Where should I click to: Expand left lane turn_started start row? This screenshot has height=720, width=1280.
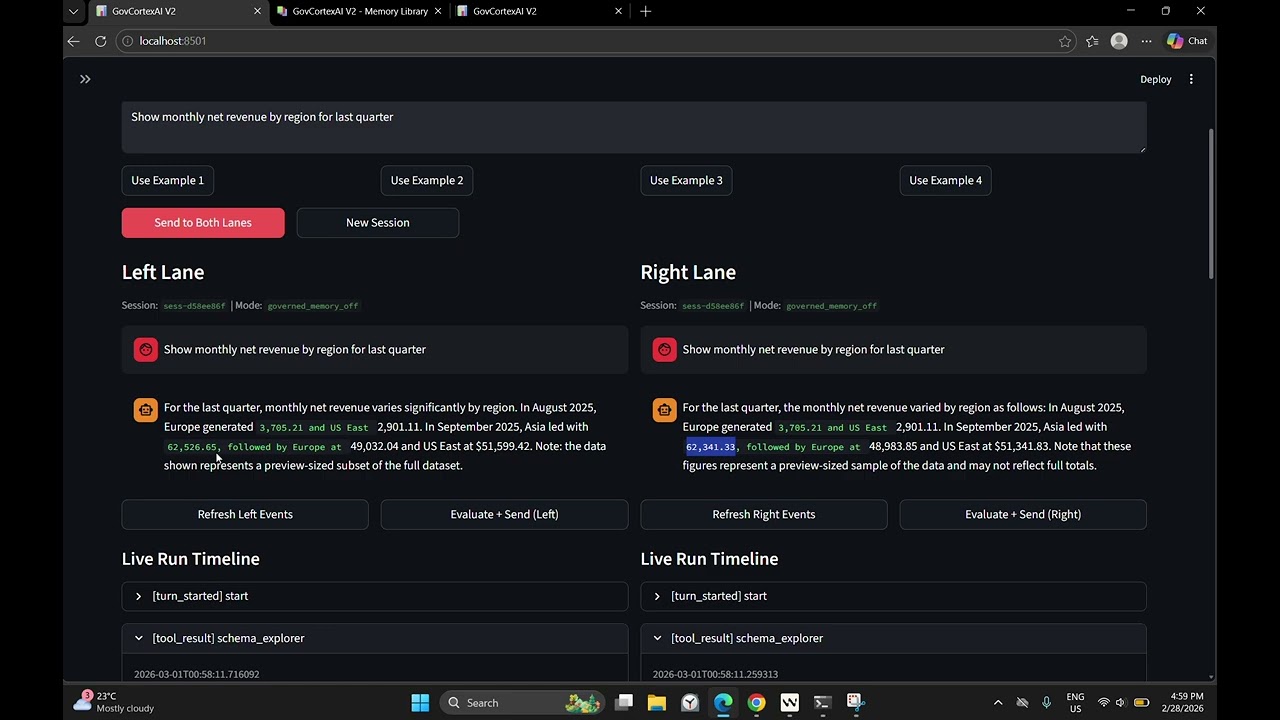point(375,596)
